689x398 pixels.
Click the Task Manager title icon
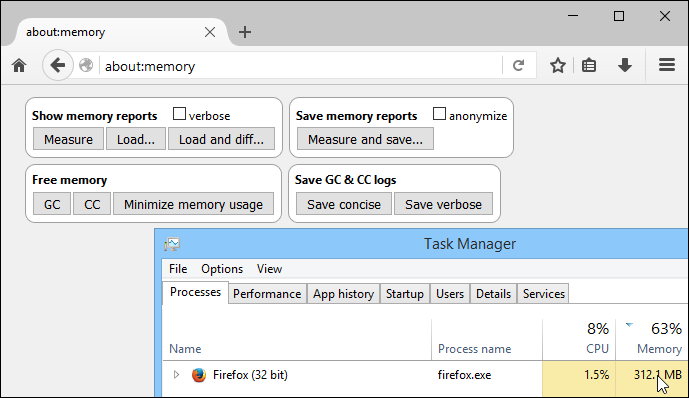[x=172, y=244]
